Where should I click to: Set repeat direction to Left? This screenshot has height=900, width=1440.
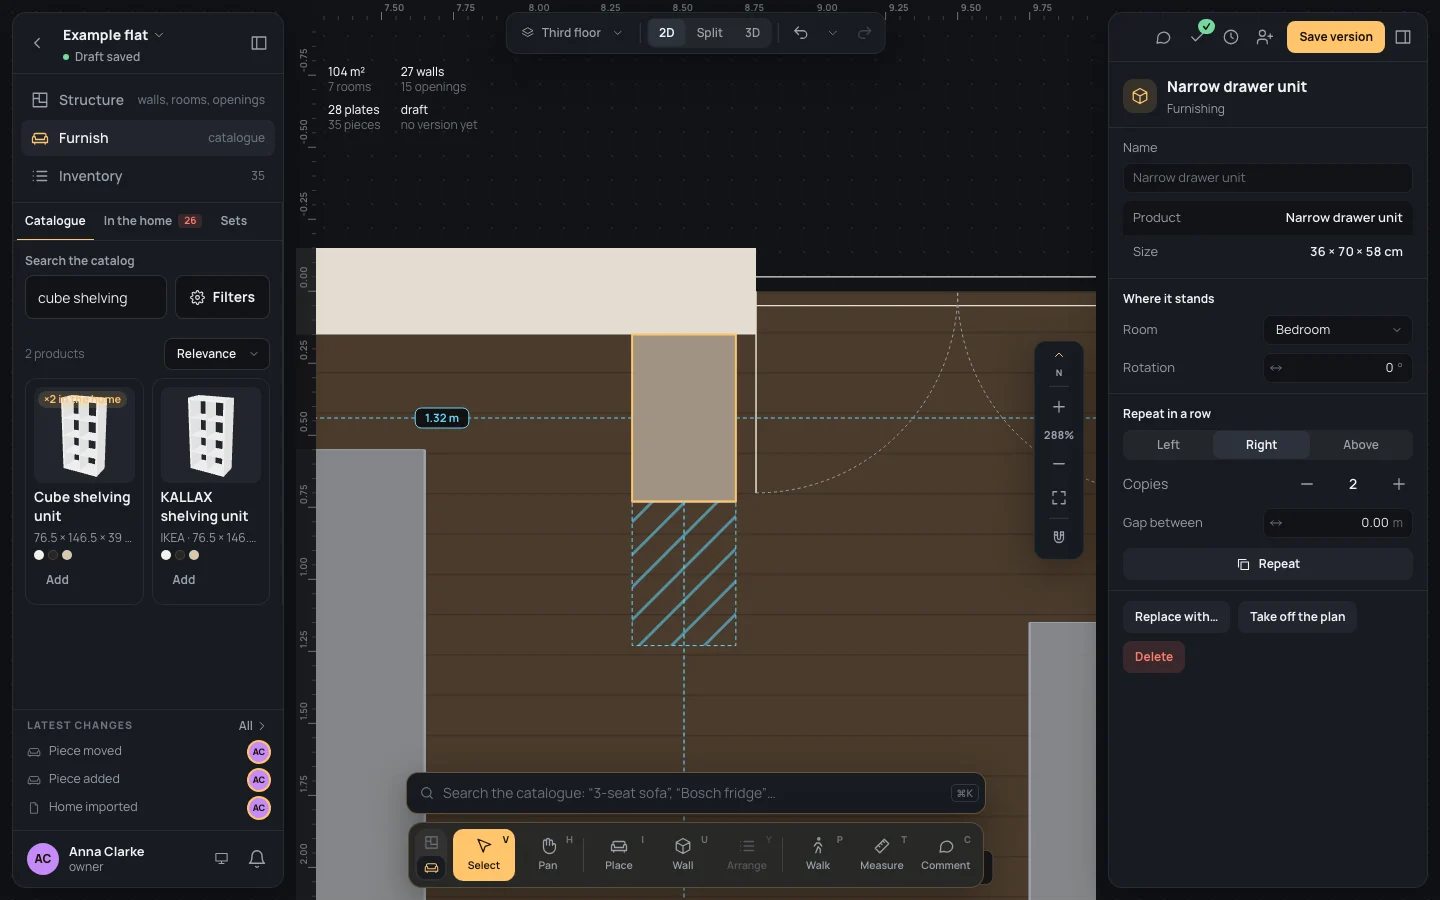click(1168, 445)
